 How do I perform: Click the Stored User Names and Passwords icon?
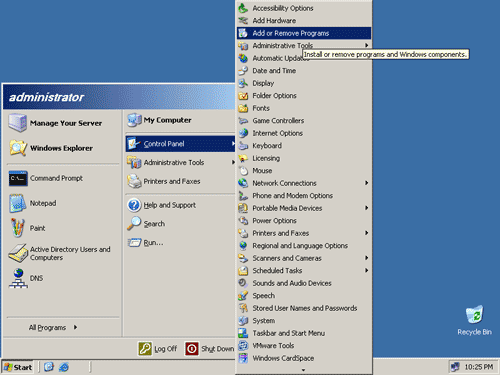pos(243,308)
